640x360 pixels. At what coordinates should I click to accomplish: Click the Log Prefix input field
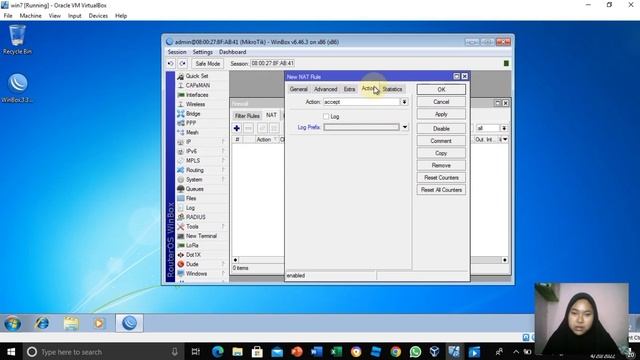tap(361, 127)
